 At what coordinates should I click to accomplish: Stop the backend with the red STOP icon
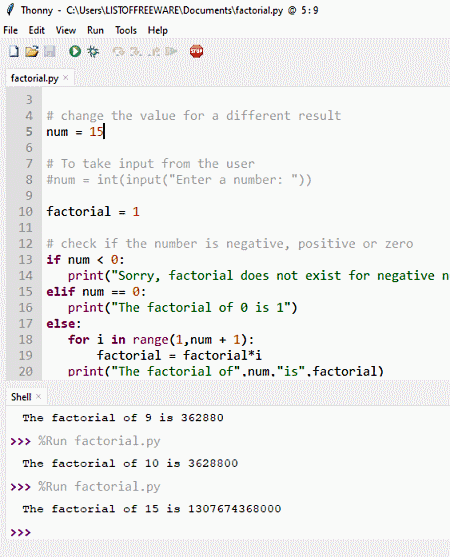tap(196, 52)
